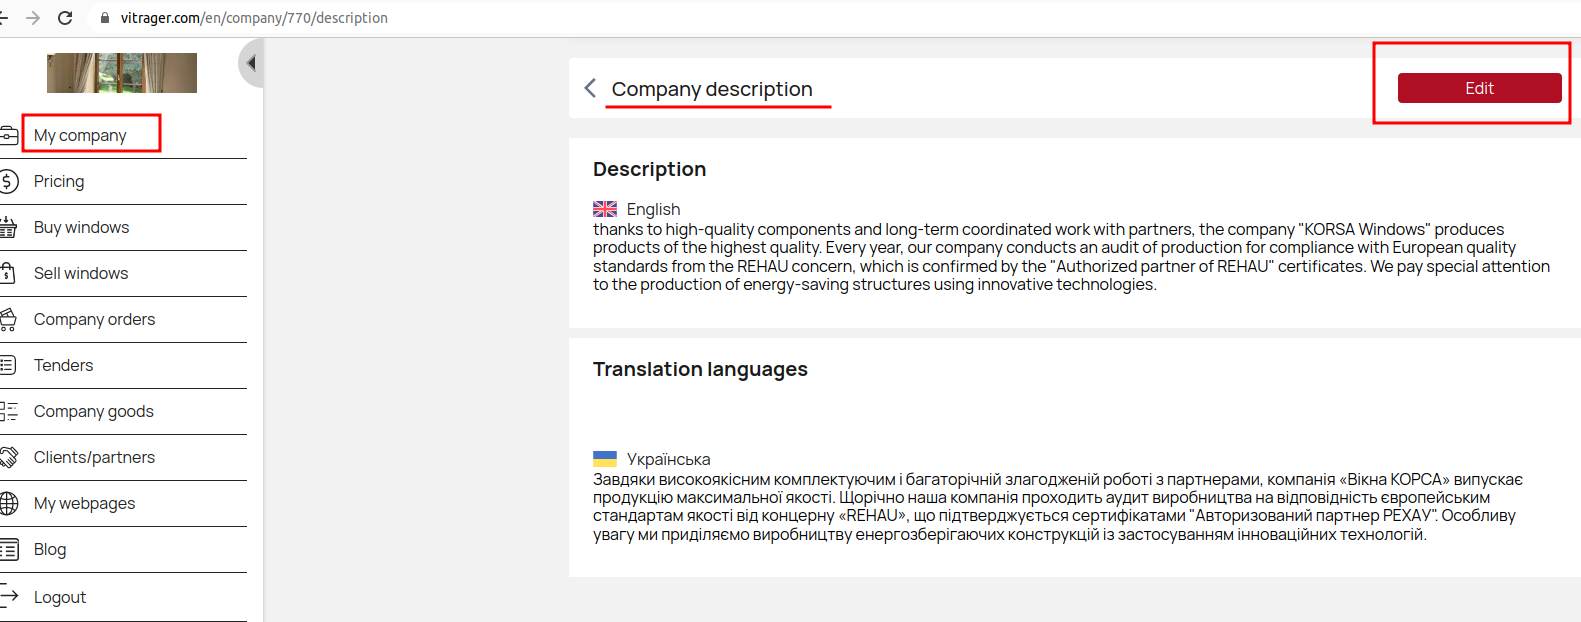Open the company logo photo thumbnail
The height and width of the screenshot is (622, 1581).
pos(122,73)
